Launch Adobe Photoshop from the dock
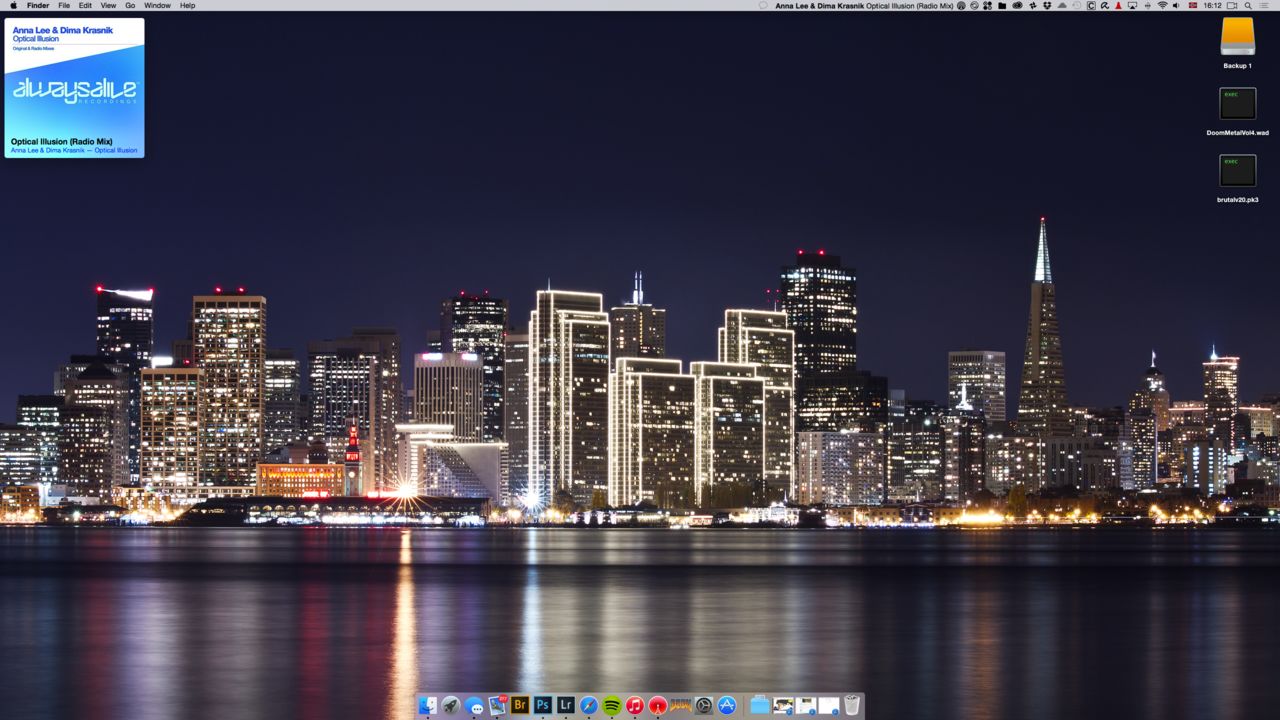Viewport: 1280px width, 720px height. pos(543,705)
